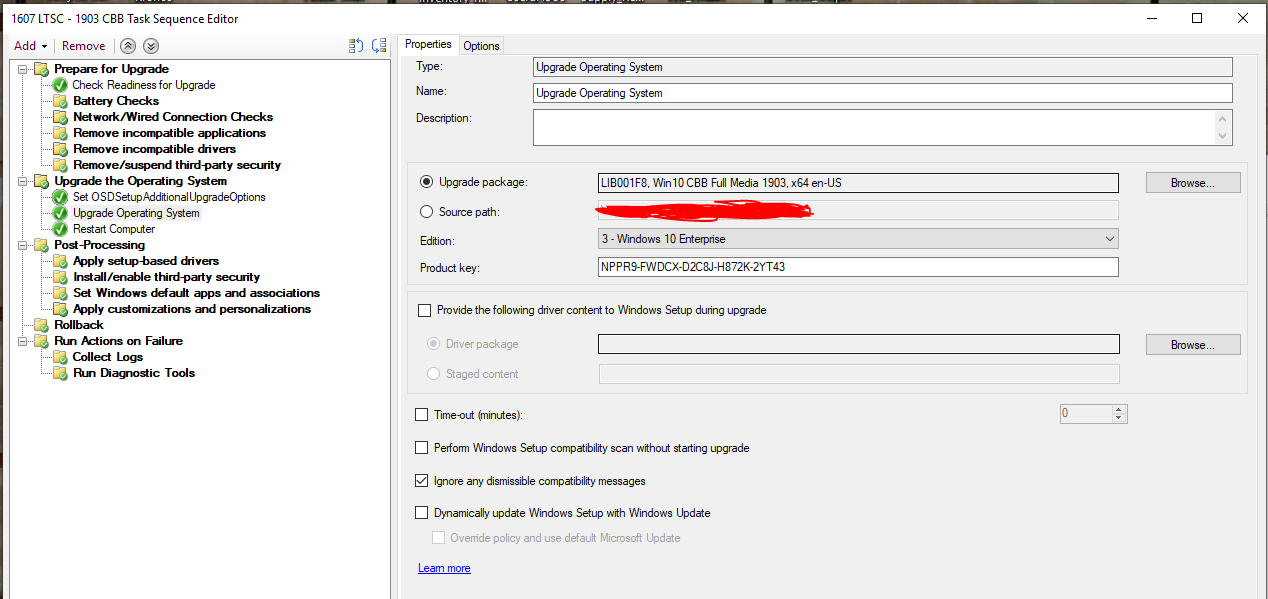Select the Staged content radio button

click(433, 374)
